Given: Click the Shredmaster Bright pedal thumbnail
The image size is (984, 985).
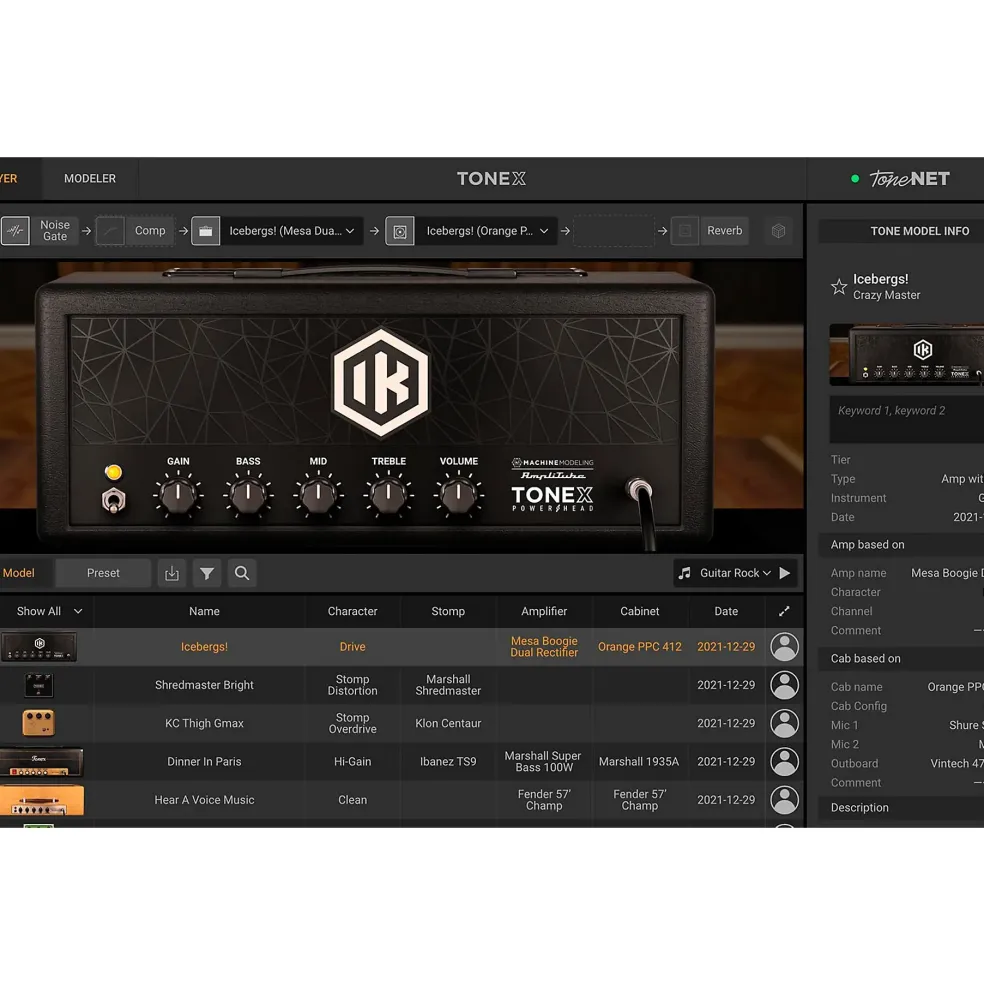Looking at the screenshot, I should tap(38, 685).
